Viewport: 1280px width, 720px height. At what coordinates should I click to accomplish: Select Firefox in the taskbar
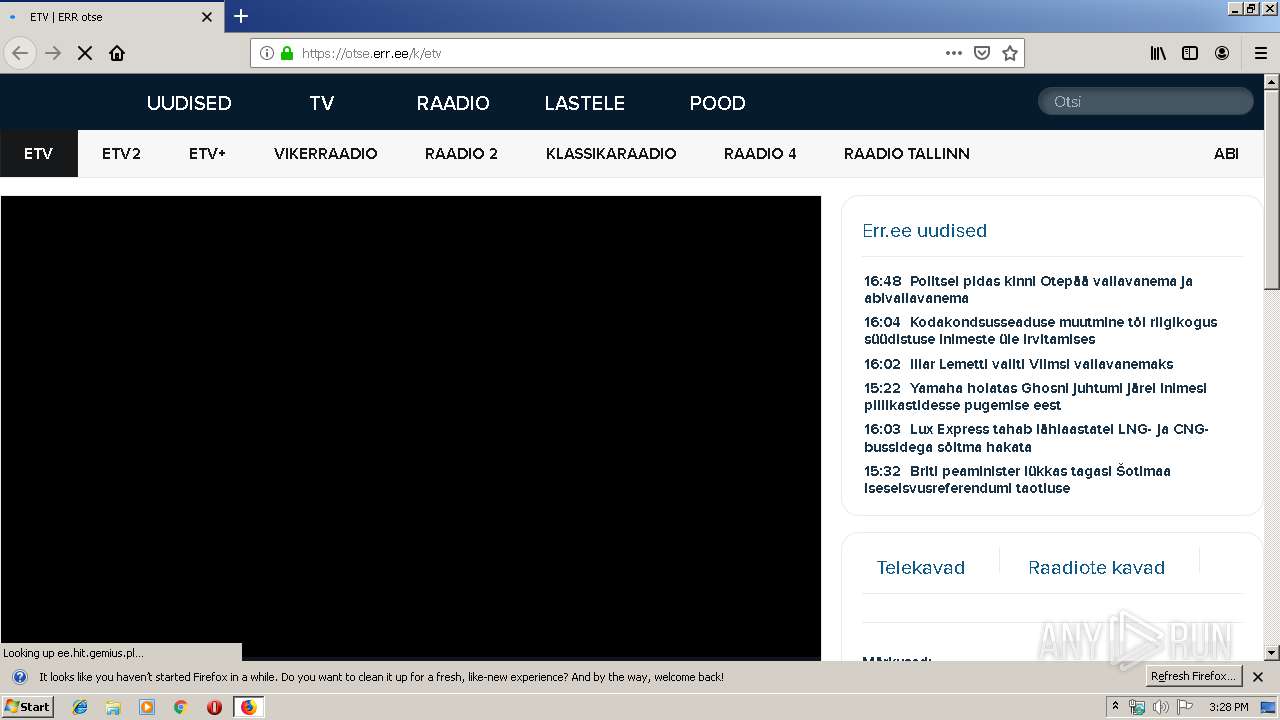point(248,707)
